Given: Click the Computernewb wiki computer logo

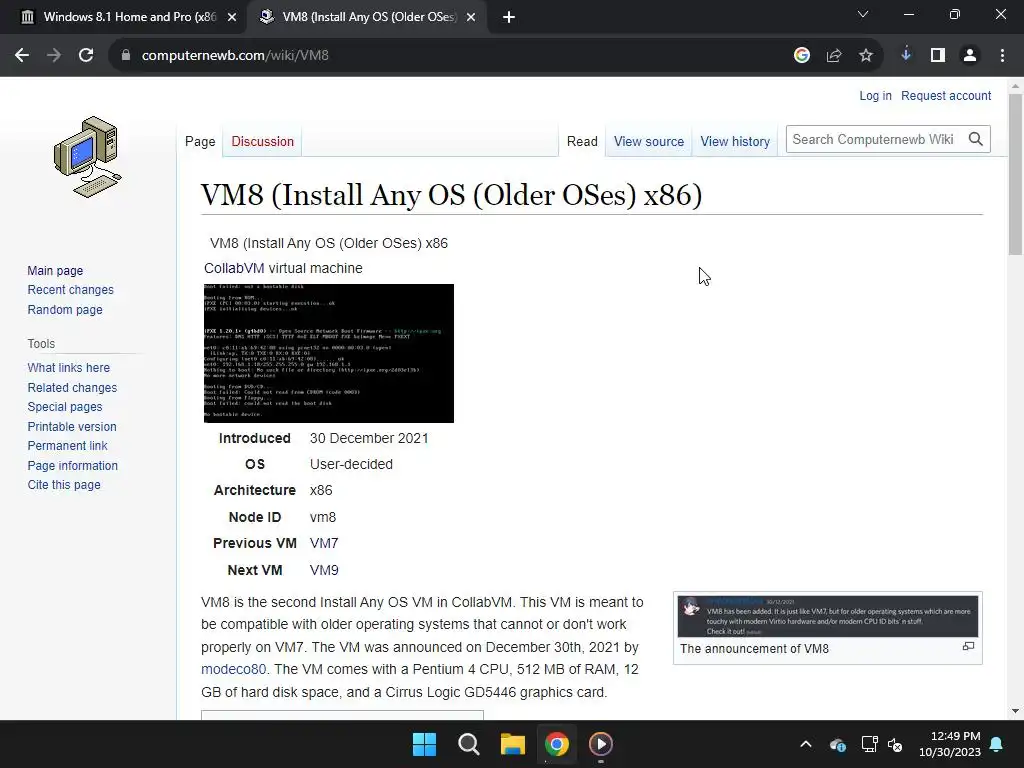Looking at the screenshot, I should 88,157.
